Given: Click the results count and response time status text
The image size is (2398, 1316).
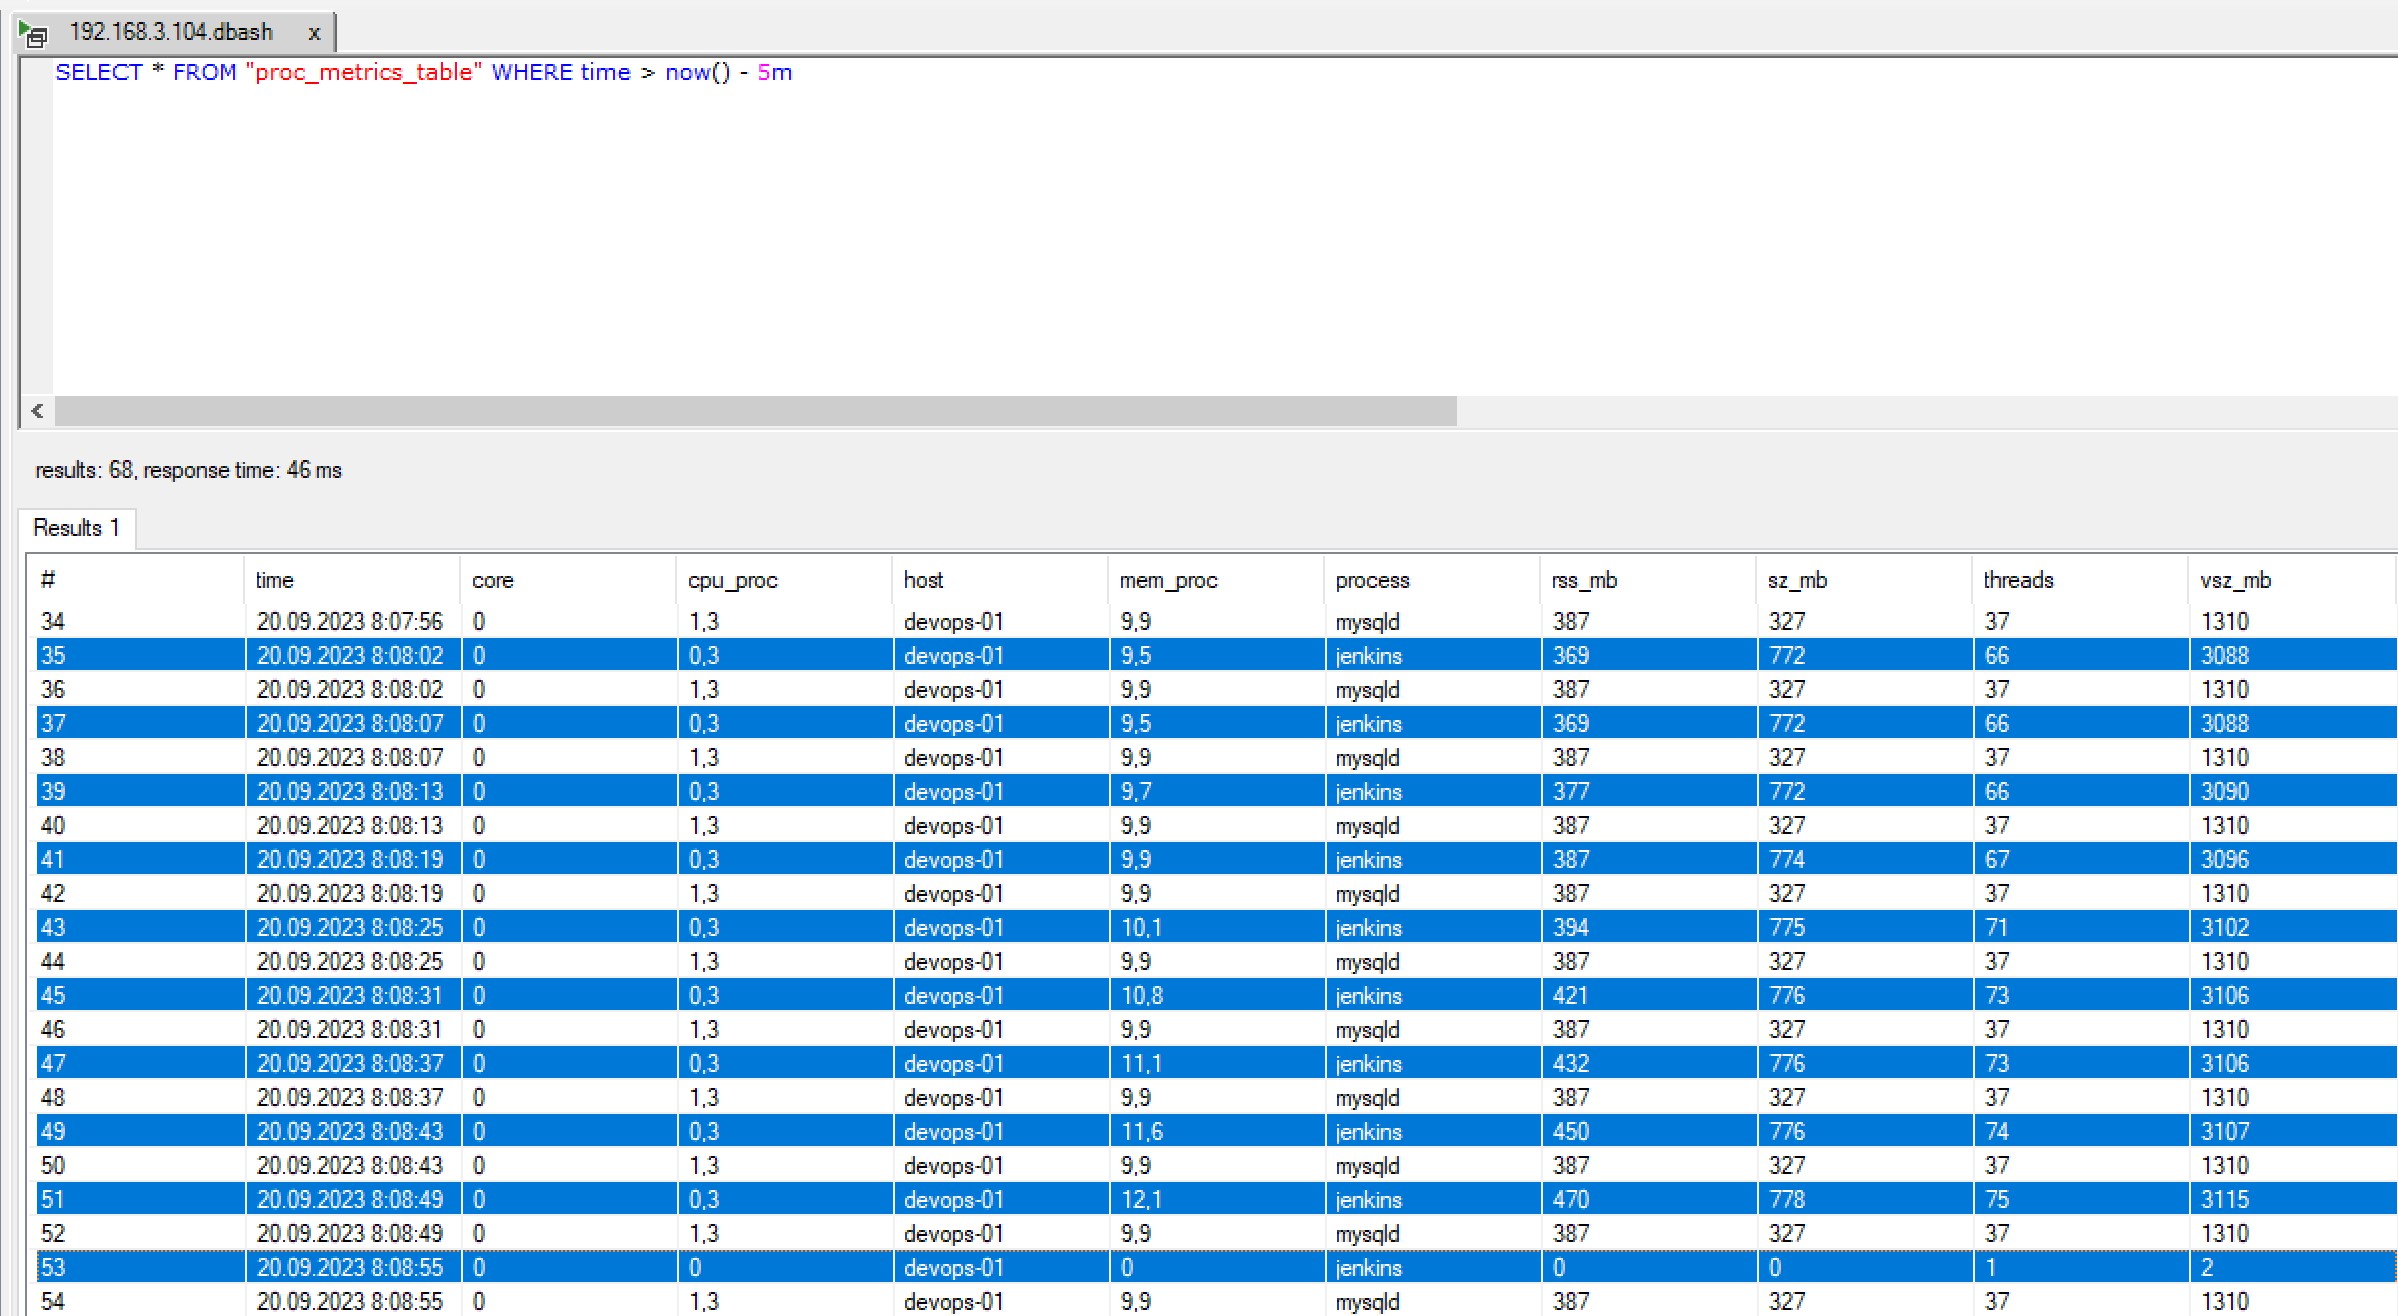Looking at the screenshot, I should (x=189, y=470).
